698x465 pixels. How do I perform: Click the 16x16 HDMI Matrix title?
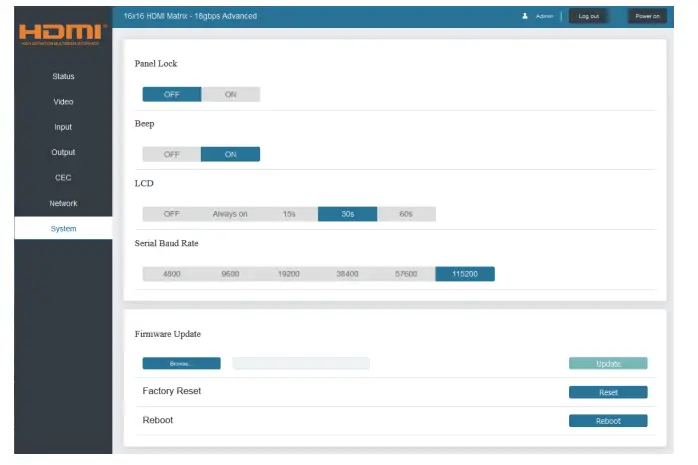190,16
